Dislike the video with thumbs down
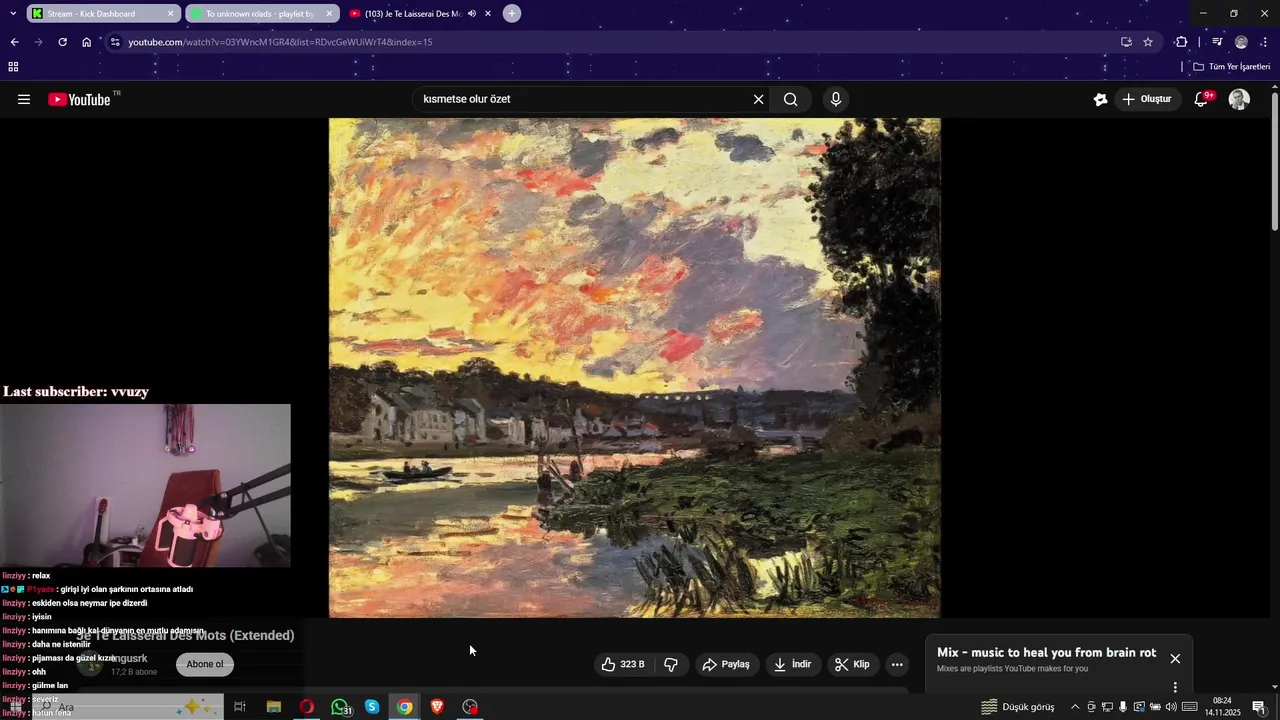The width and height of the screenshot is (1280, 720). coord(671,664)
